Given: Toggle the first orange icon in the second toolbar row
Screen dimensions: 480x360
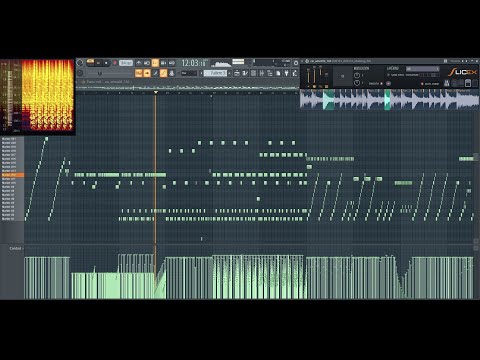Looking at the screenshot, I should (x=139, y=73).
